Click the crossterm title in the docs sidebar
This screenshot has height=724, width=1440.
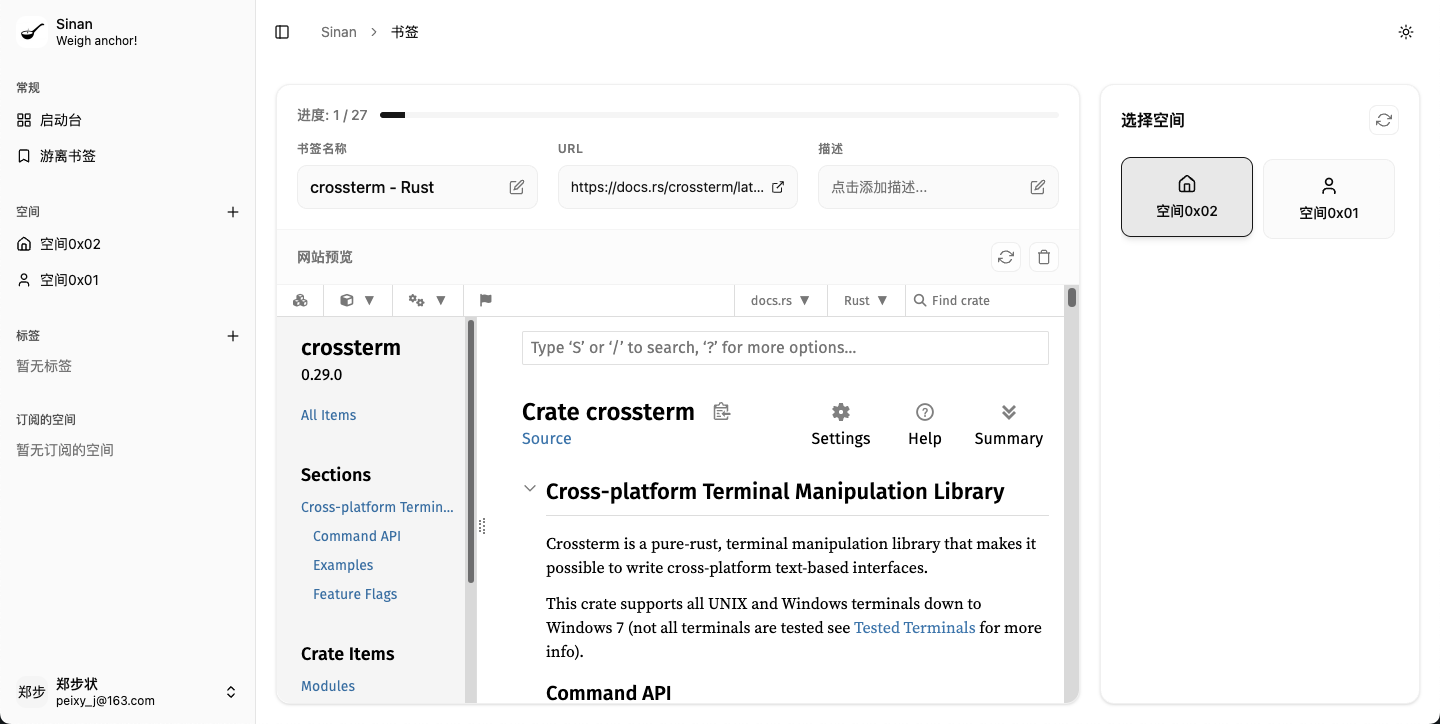(351, 347)
